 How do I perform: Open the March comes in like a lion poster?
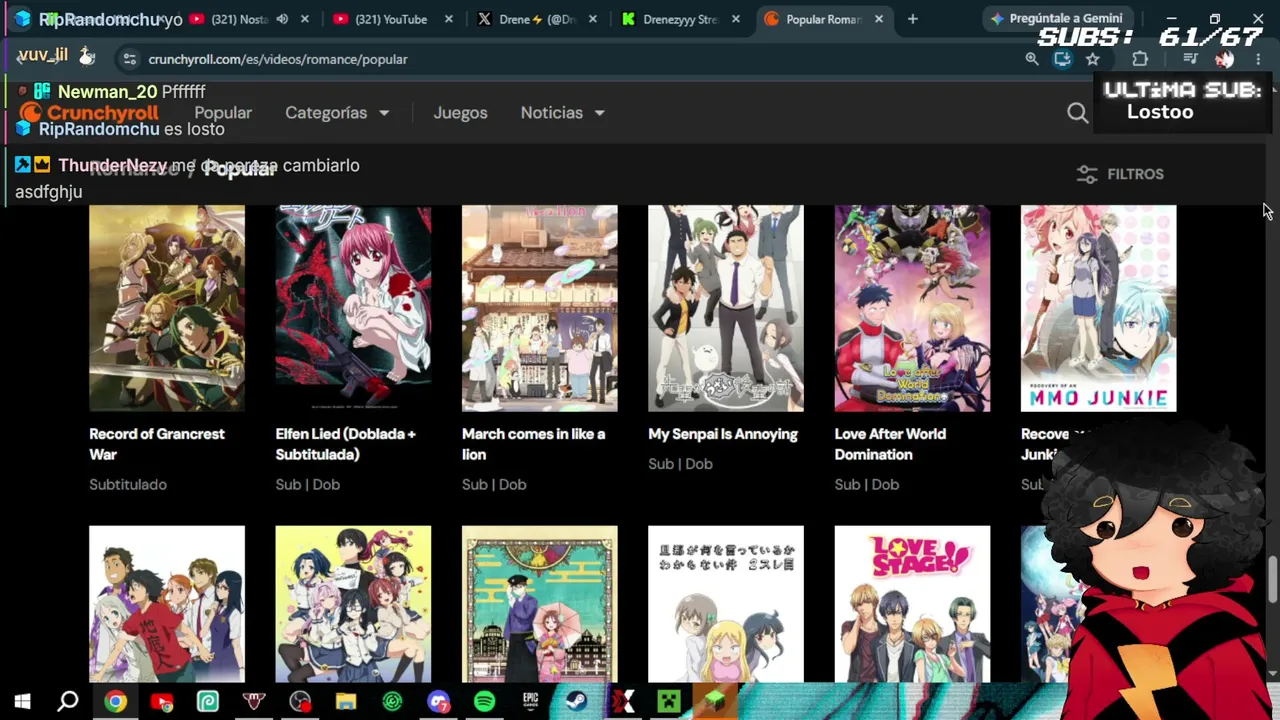tap(540, 308)
